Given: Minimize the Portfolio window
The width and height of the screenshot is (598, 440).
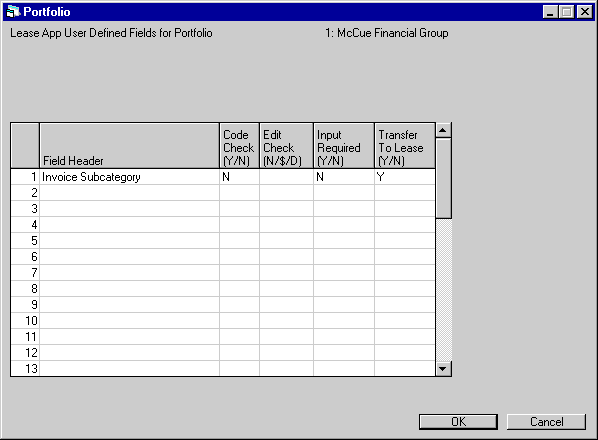Looking at the screenshot, I should click(550, 12).
